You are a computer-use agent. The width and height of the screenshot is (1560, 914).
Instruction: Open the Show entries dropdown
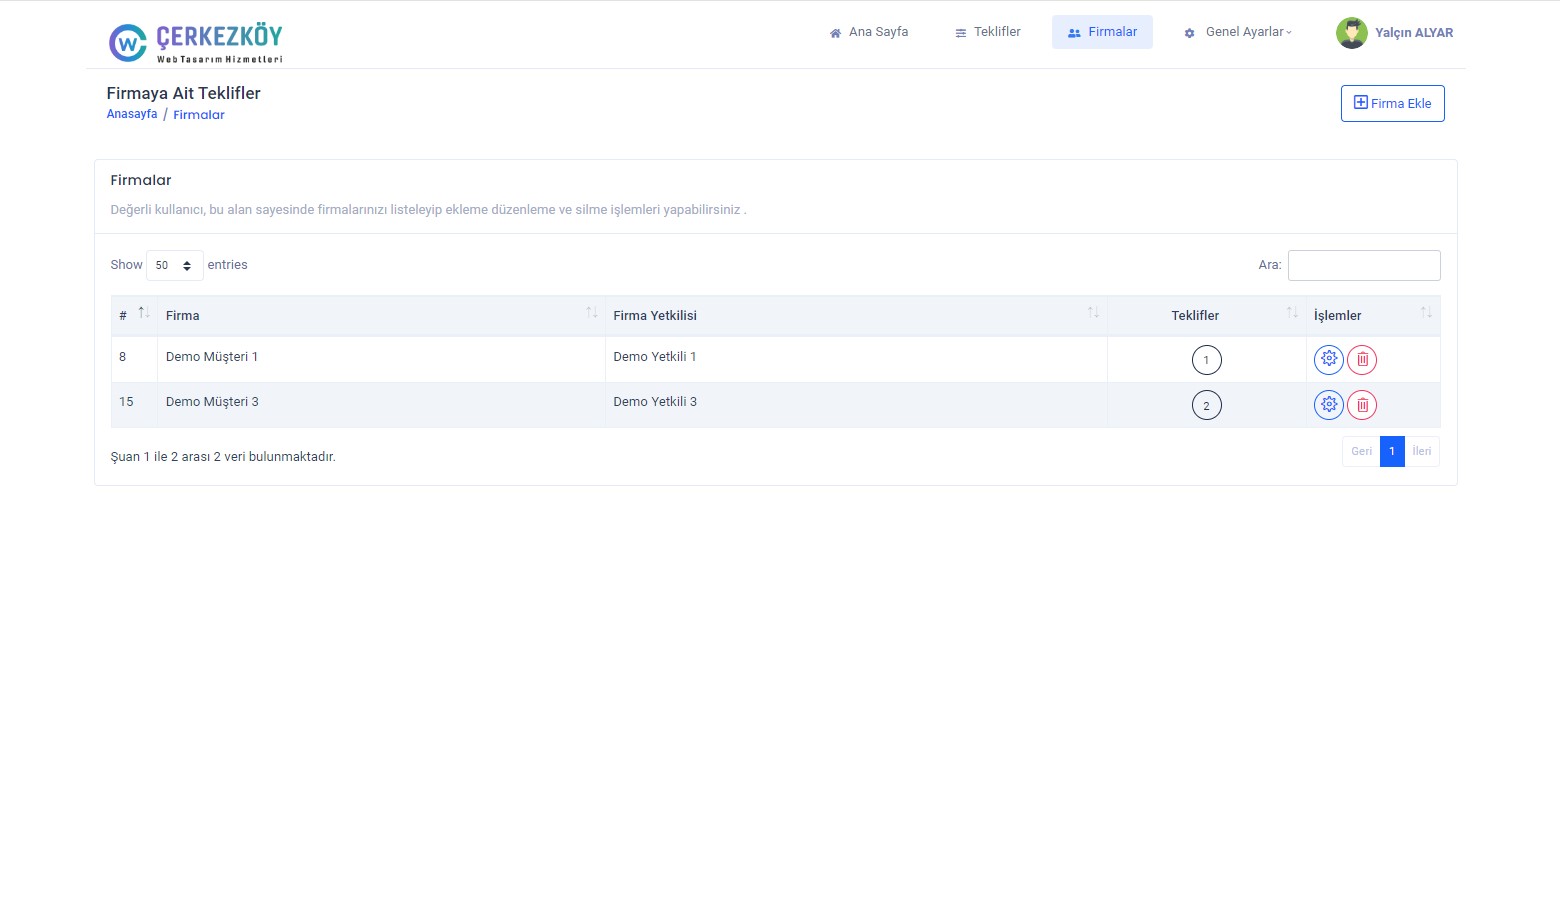click(x=174, y=265)
